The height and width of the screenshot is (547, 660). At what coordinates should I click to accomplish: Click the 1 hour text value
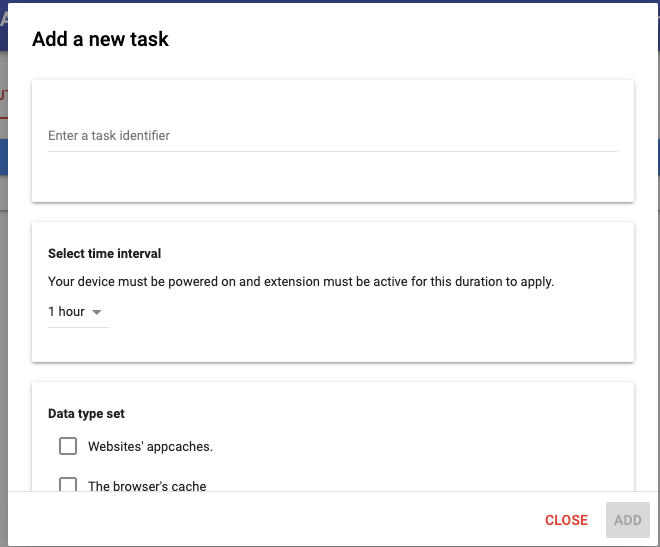click(66, 312)
